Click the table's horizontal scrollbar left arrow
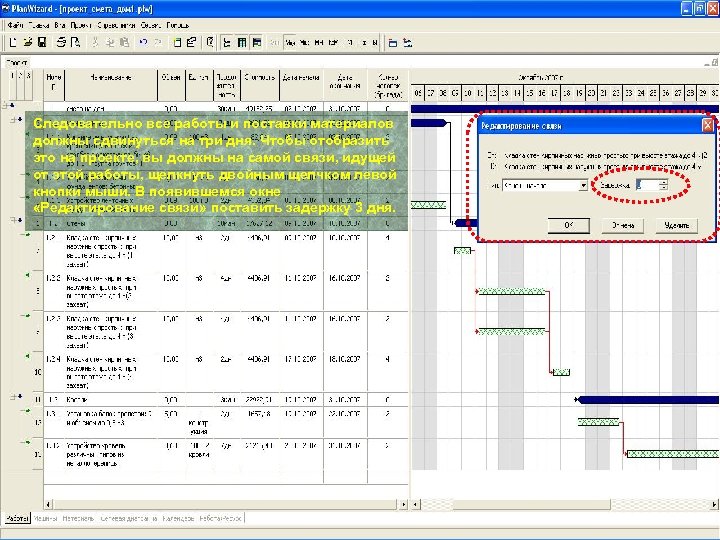 (x=48, y=504)
